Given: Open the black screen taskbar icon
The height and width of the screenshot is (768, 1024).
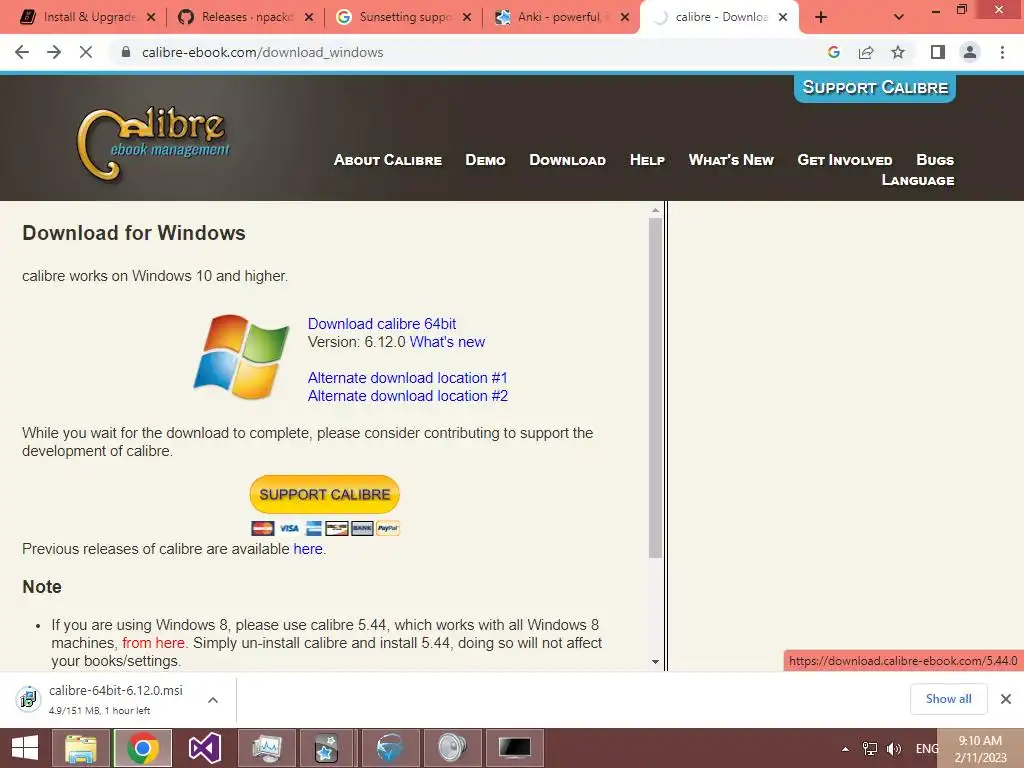Looking at the screenshot, I should point(514,748).
